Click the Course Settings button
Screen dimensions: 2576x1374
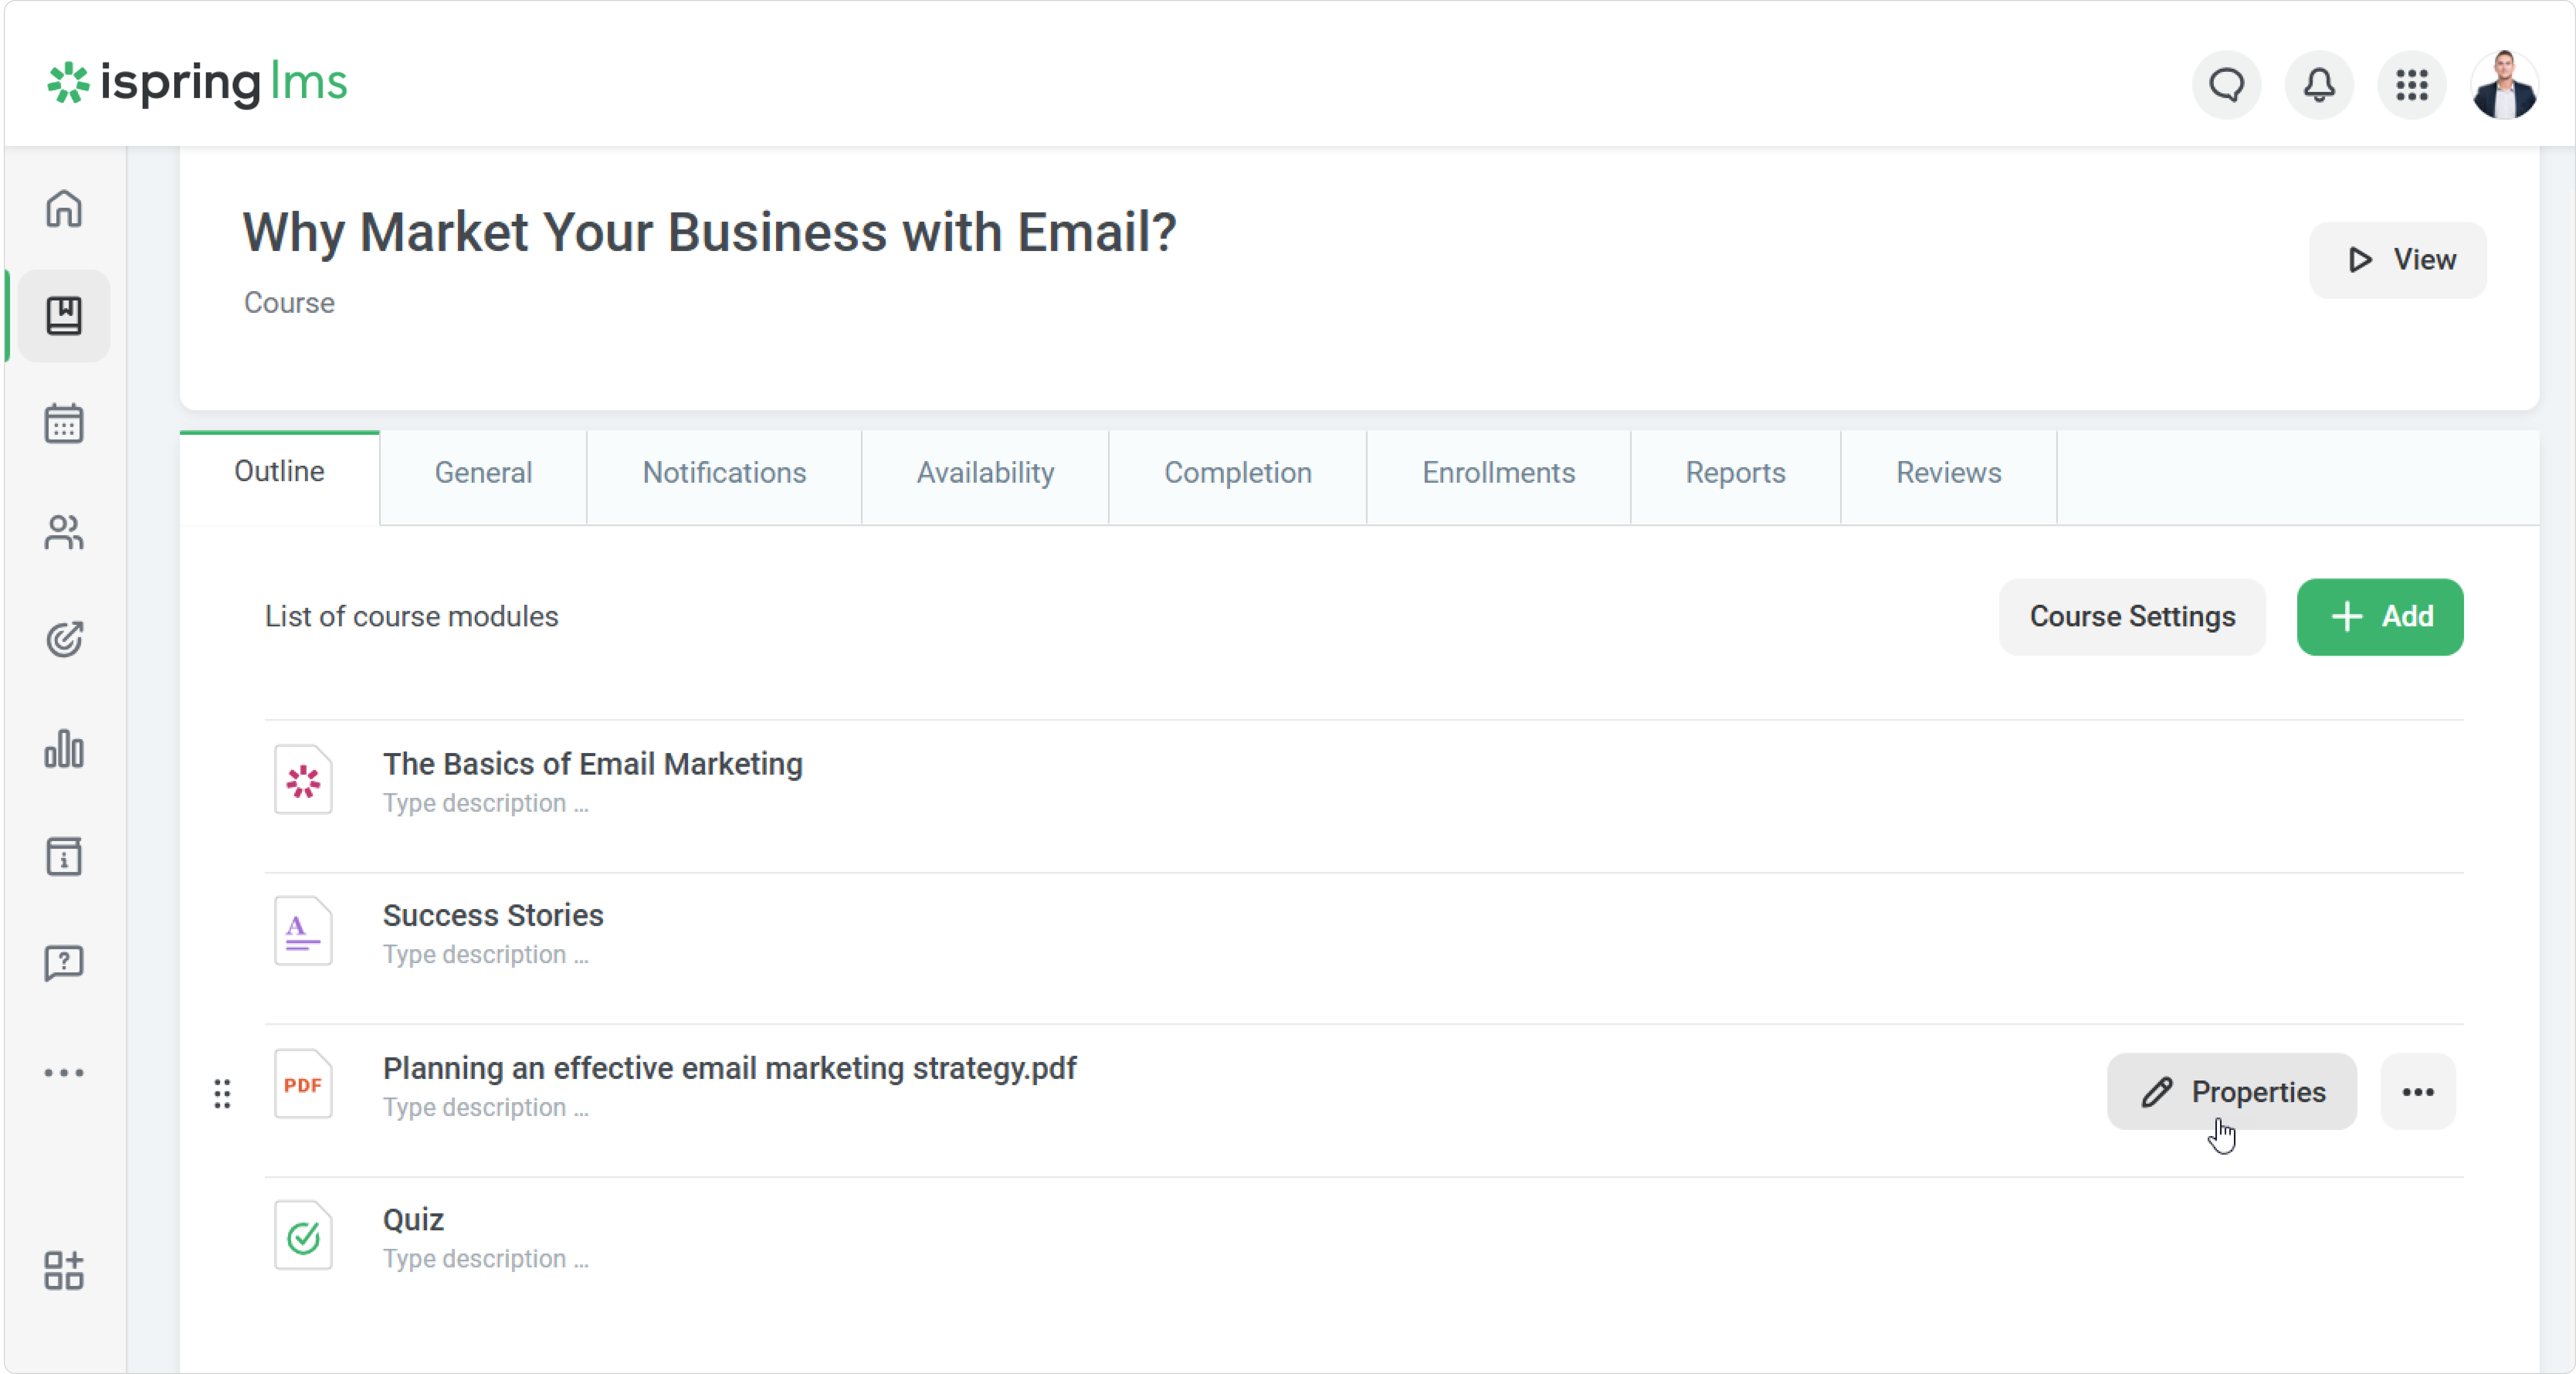coord(2132,617)
